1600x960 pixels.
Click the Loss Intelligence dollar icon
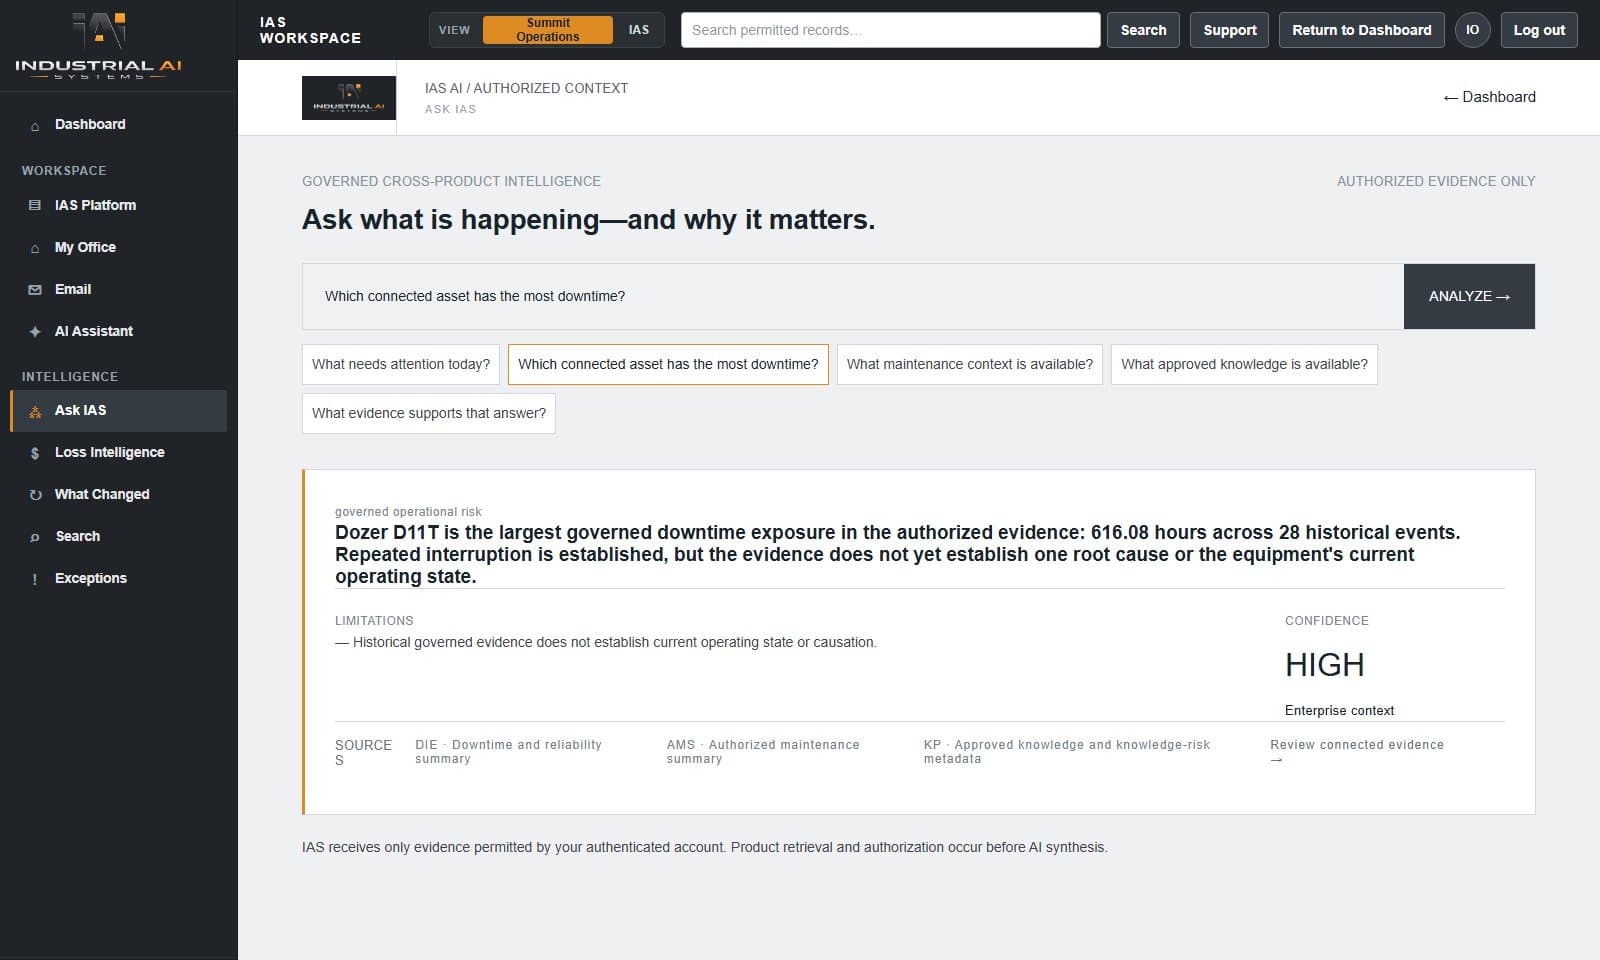(x=35, y=453)
